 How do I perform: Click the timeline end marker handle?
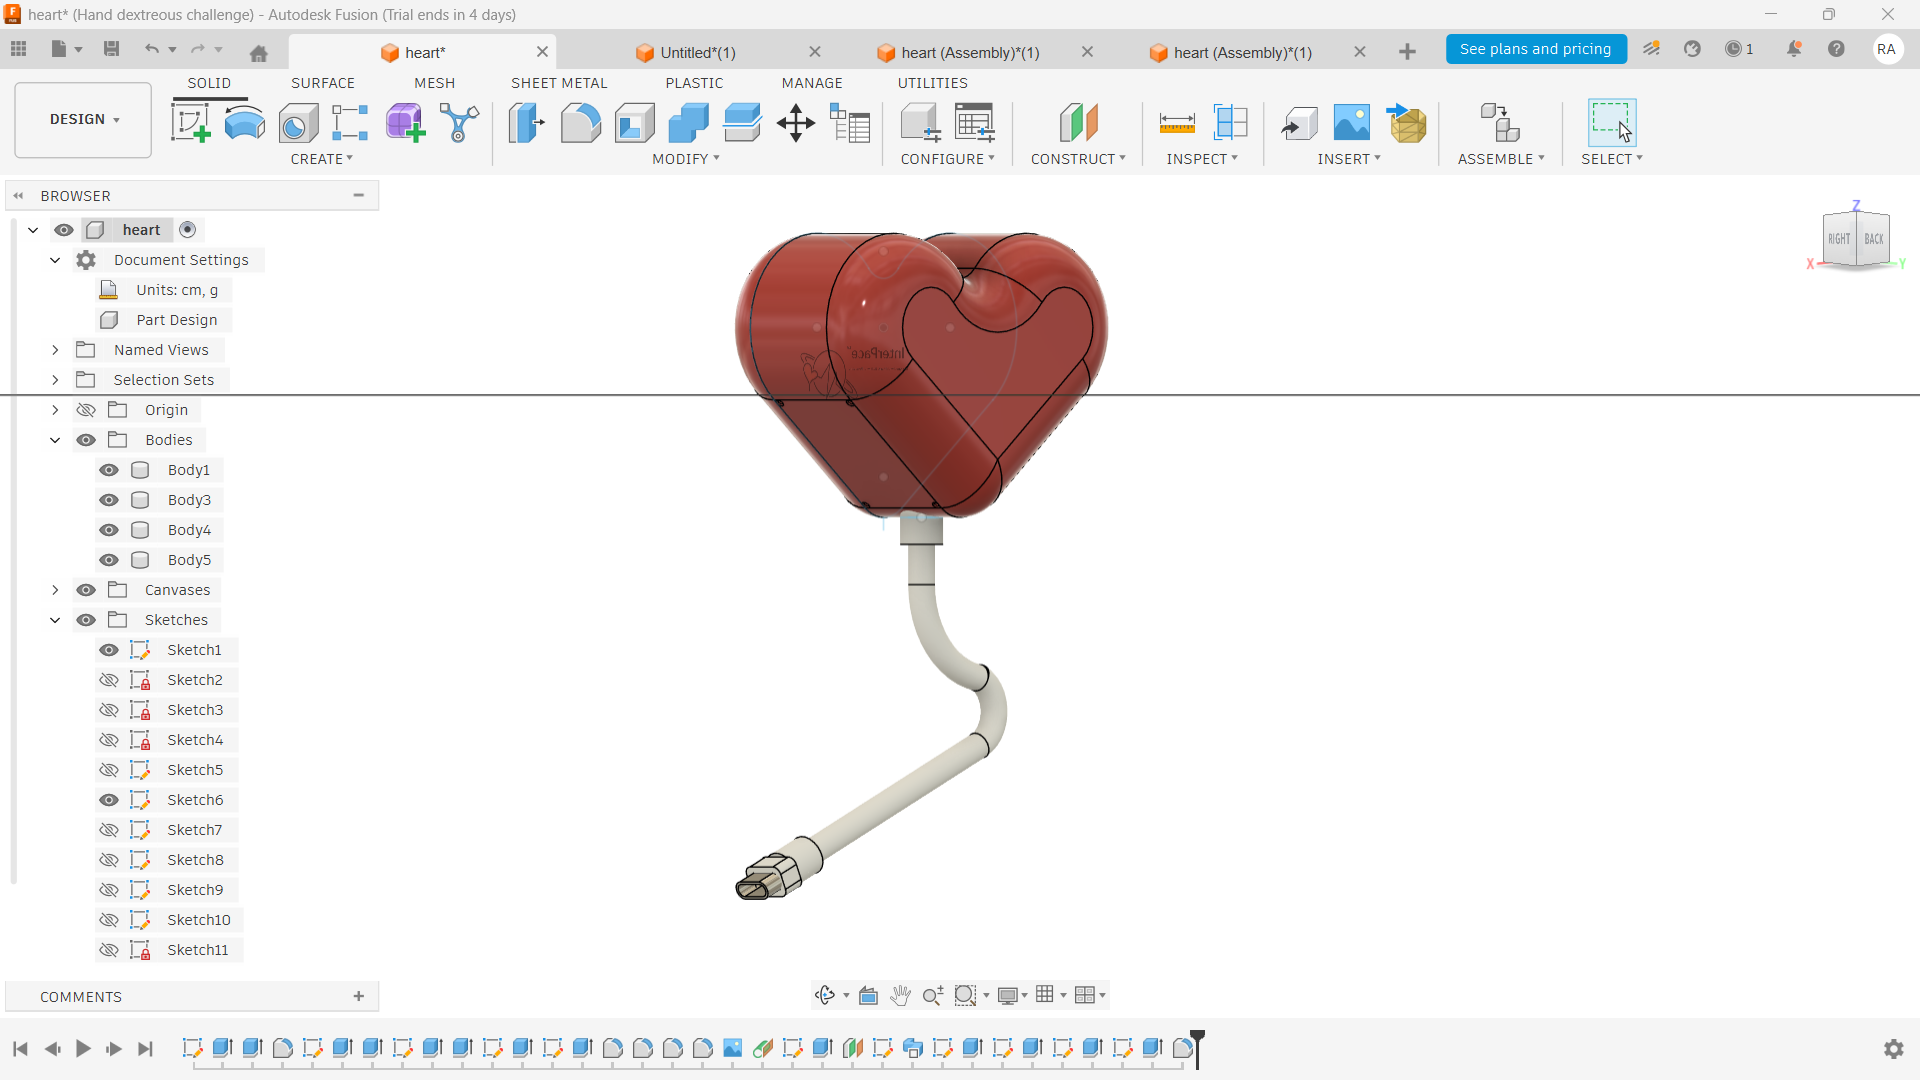(1197, 1040)
